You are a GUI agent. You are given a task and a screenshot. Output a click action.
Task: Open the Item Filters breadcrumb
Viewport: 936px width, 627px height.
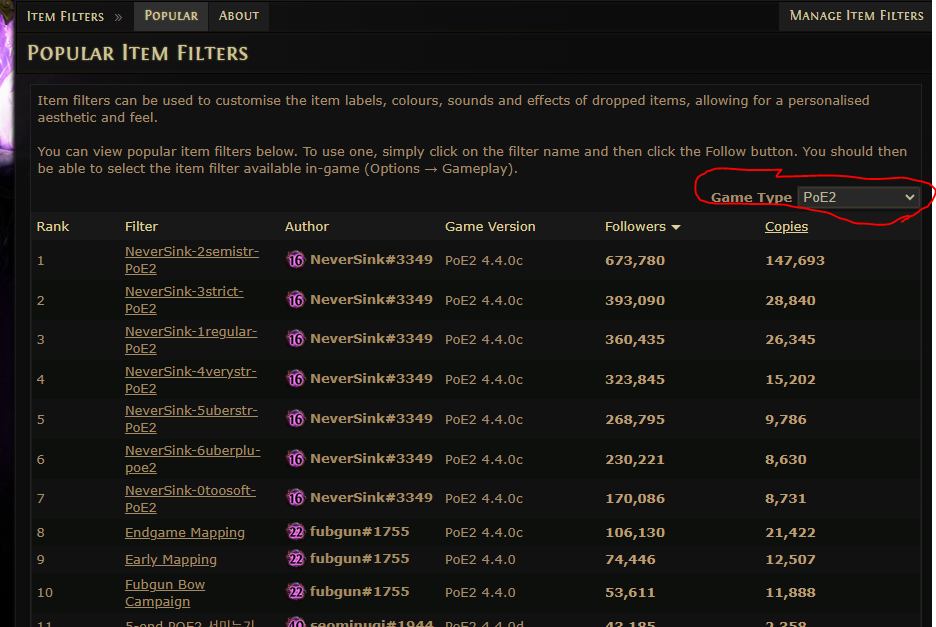(65, 17)
